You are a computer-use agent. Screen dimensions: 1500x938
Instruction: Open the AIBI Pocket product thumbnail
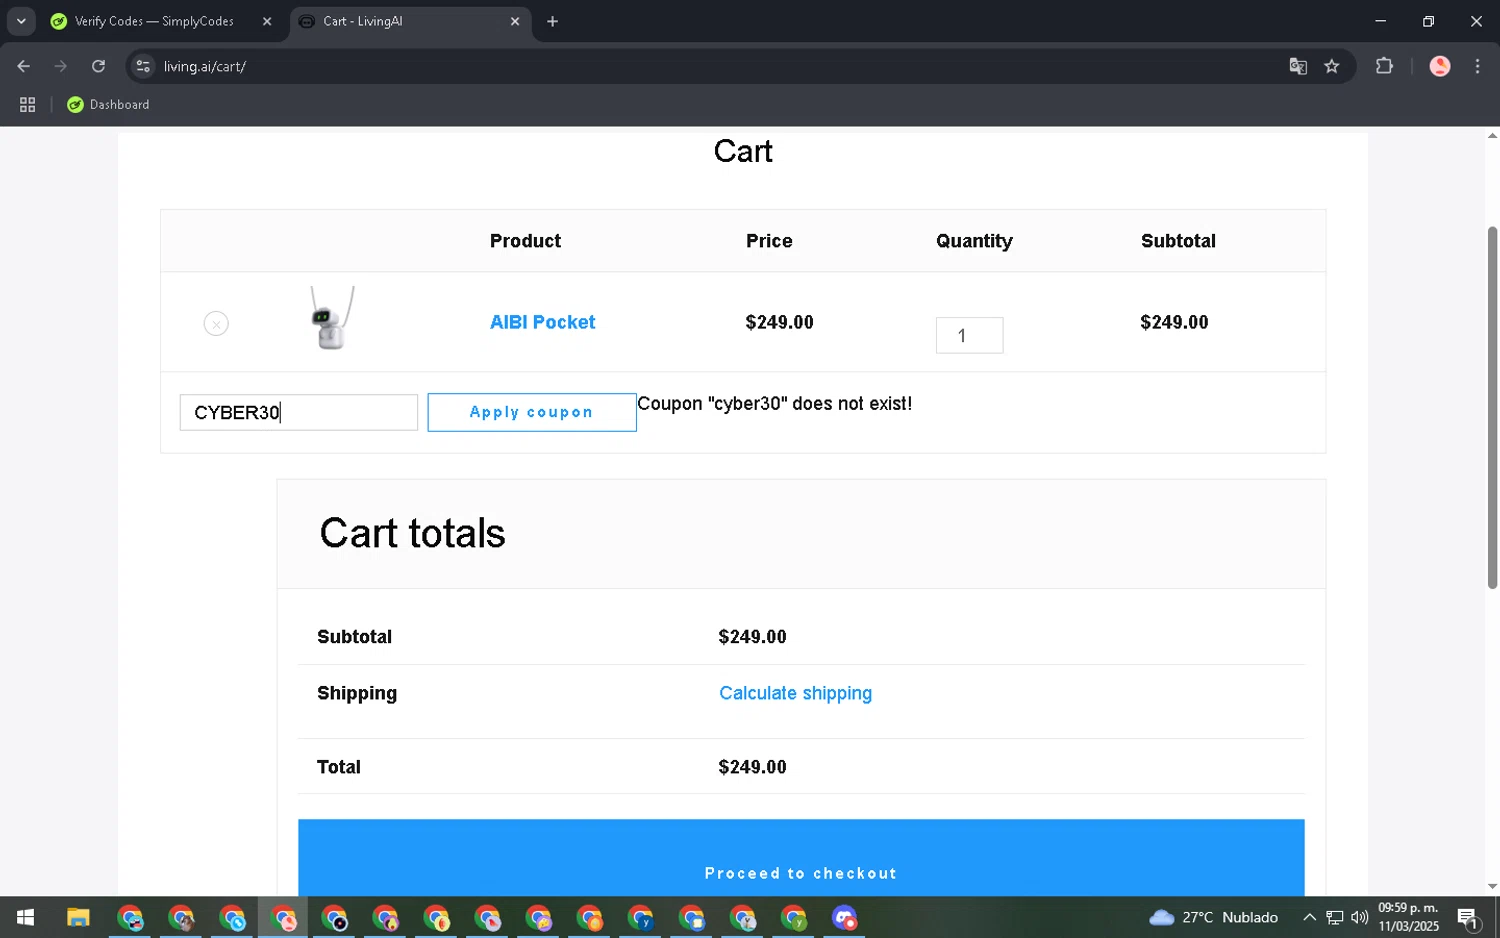pyautogui.click(x=332, y=318)
